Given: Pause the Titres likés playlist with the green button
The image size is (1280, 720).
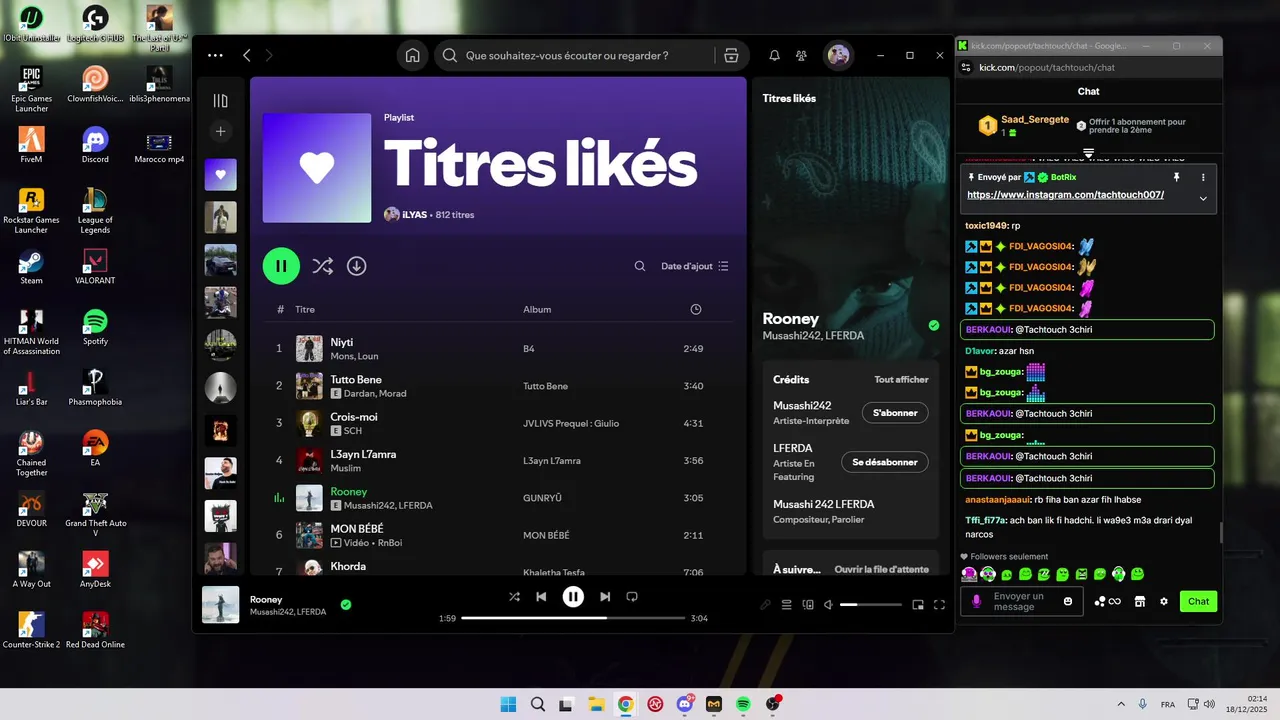Looking at the screenshot, I should coord(281,266).
